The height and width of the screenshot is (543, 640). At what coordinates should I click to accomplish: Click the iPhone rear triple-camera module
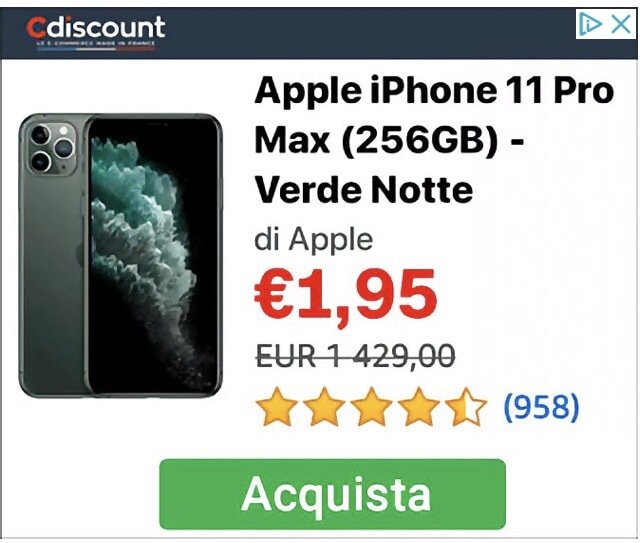click(x=52, y=147)
